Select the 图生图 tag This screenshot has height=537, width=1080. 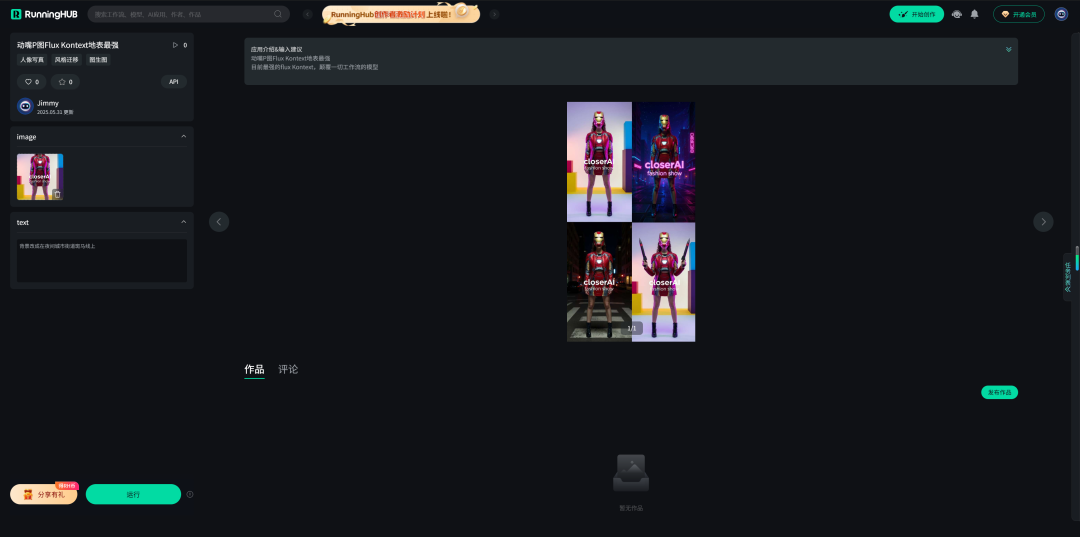click(98, 60)
